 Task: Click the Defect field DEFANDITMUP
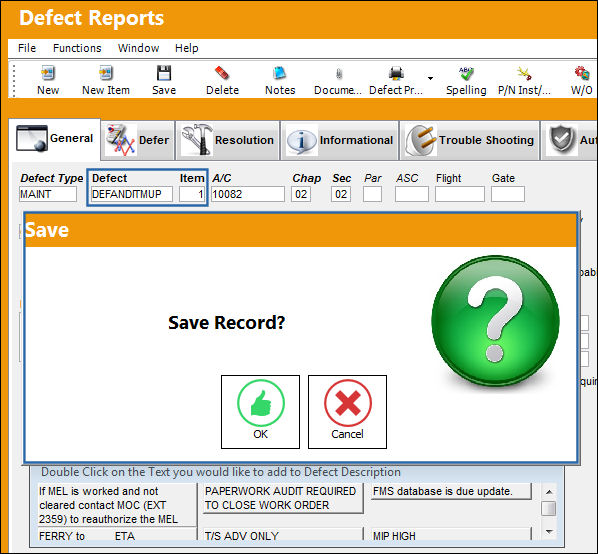tap(132, 194)
